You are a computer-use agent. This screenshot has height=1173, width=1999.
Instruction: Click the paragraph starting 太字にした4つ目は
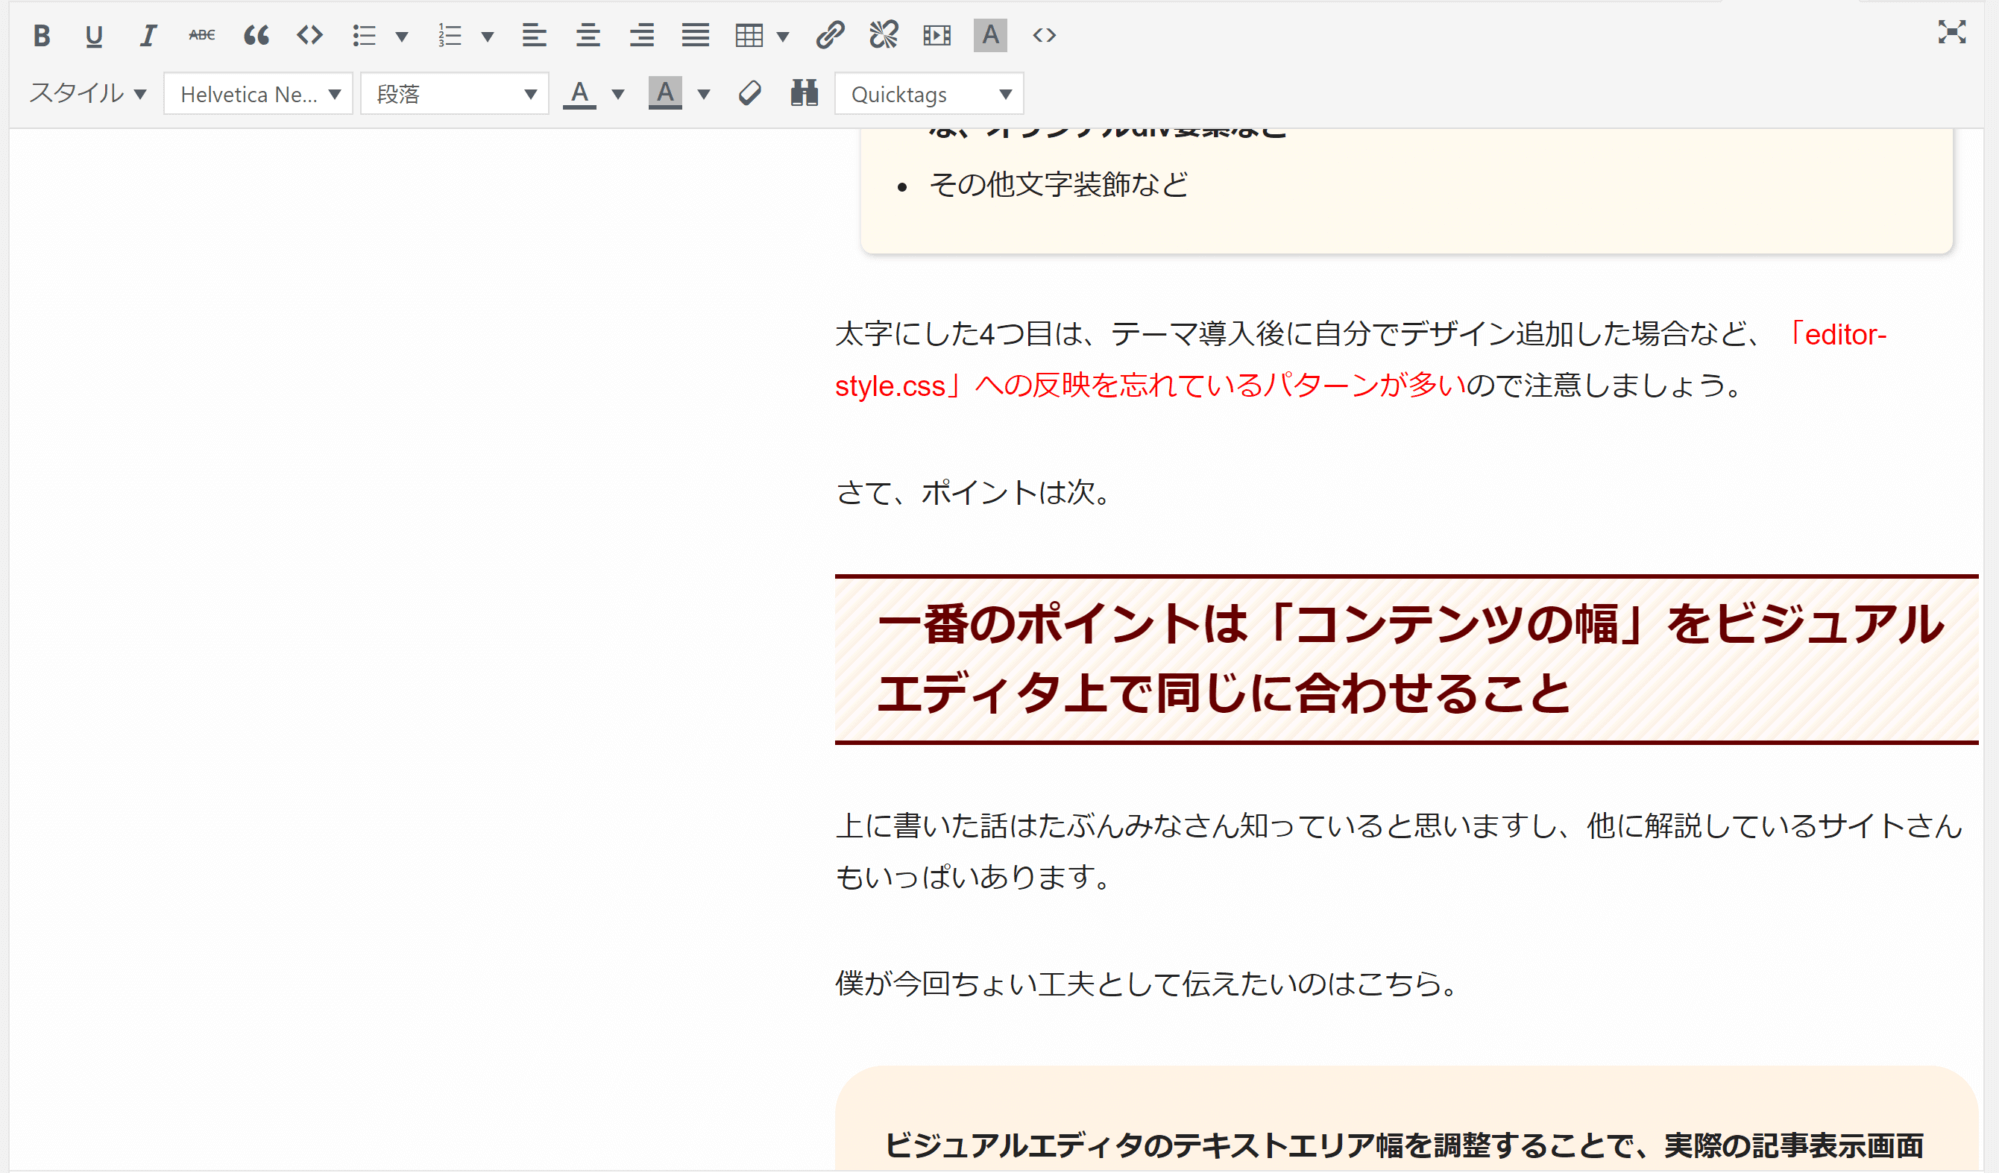click(1360, 360)
